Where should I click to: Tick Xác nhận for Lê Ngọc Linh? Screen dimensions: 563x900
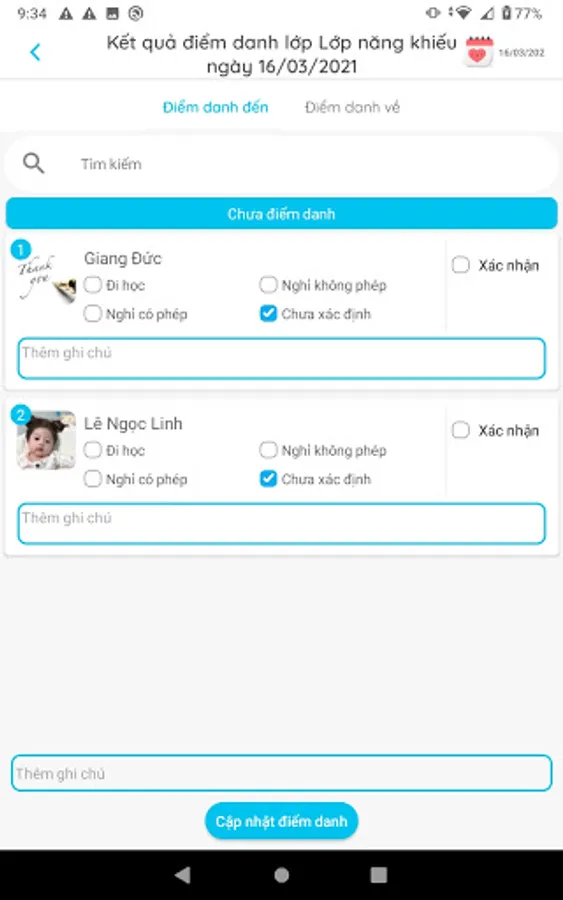pos(461,430)
